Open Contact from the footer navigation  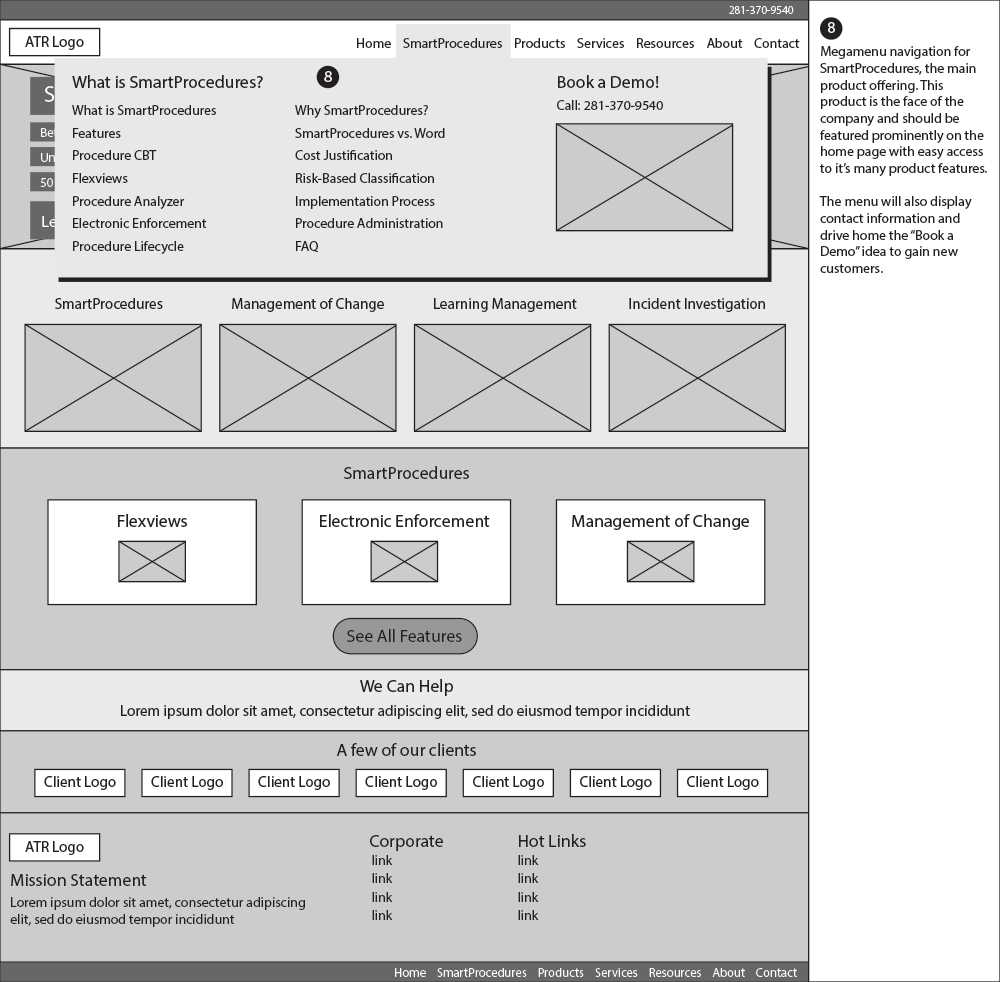click(x=776, y=971)
